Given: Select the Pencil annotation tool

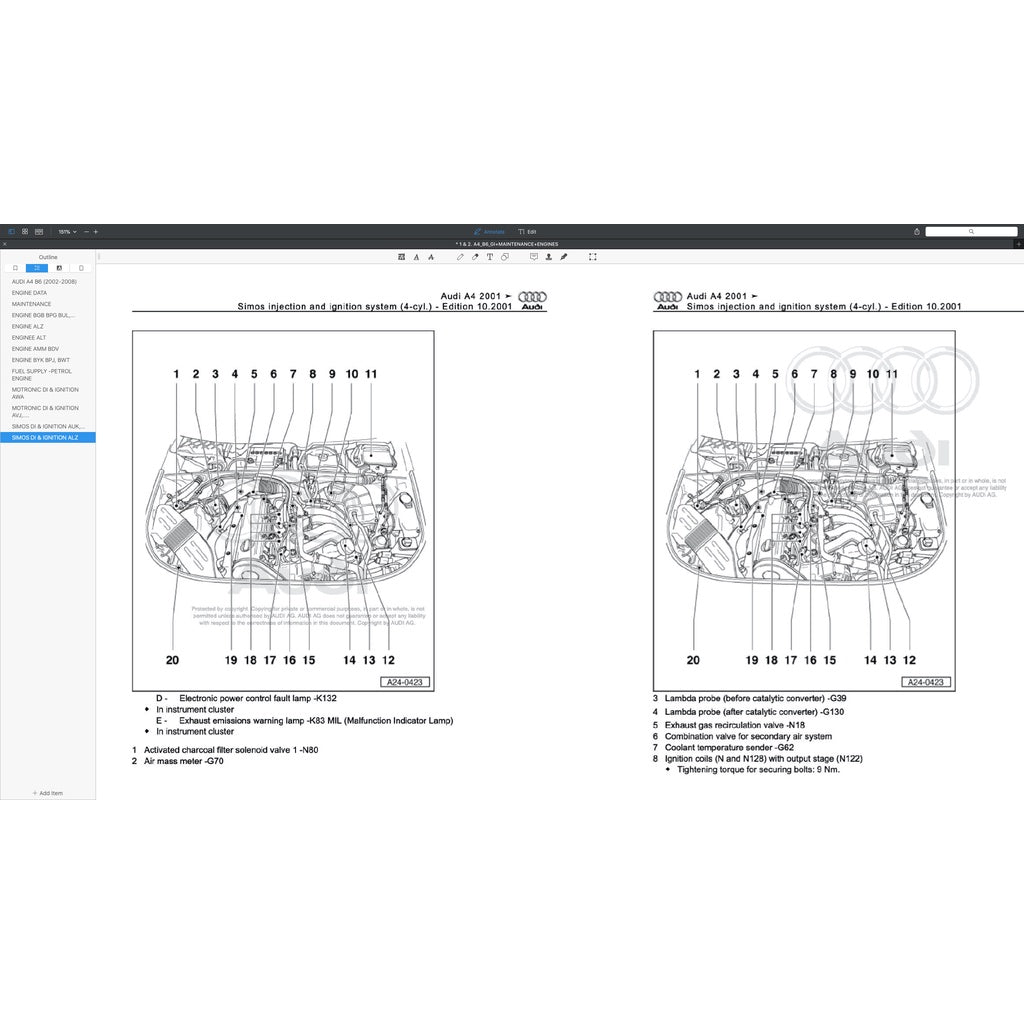Looking at the screenshot, I should tap(461, 257).
